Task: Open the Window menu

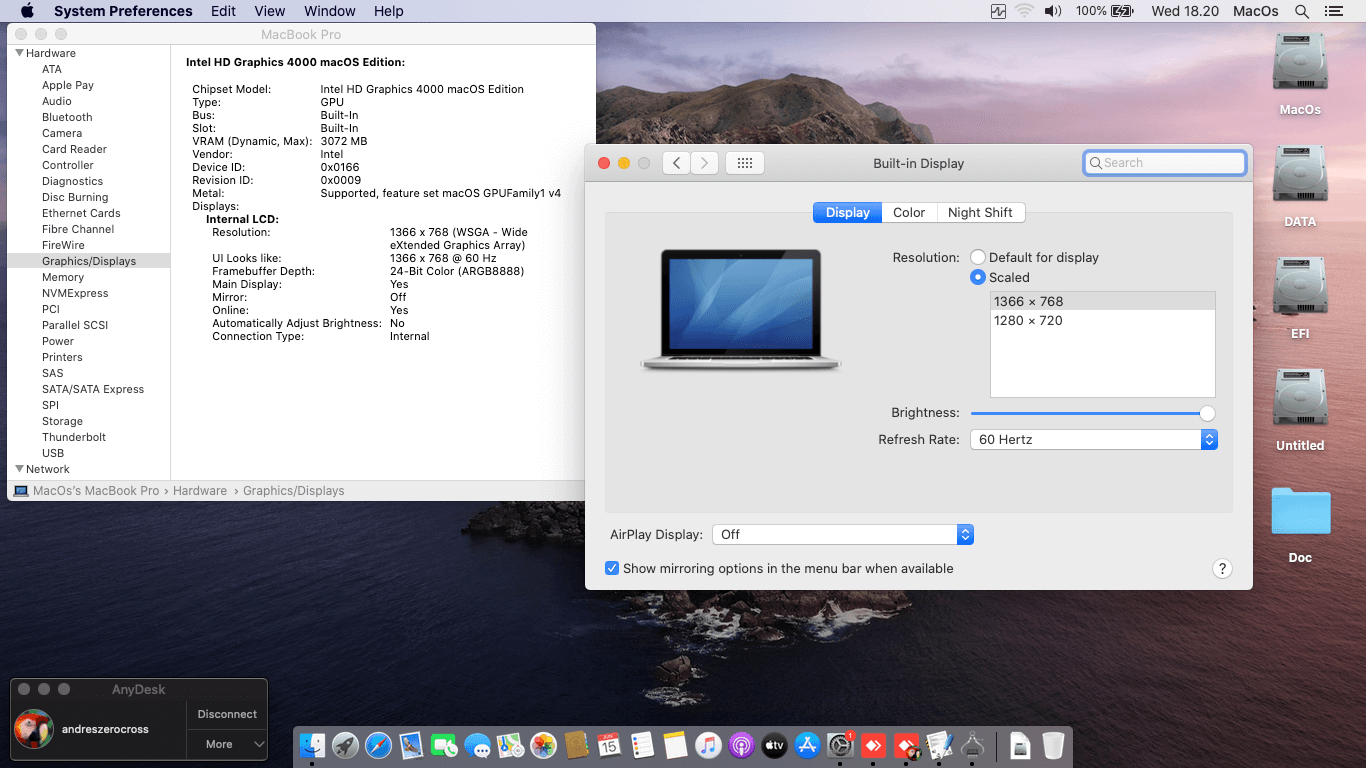Action: (330, 11)
